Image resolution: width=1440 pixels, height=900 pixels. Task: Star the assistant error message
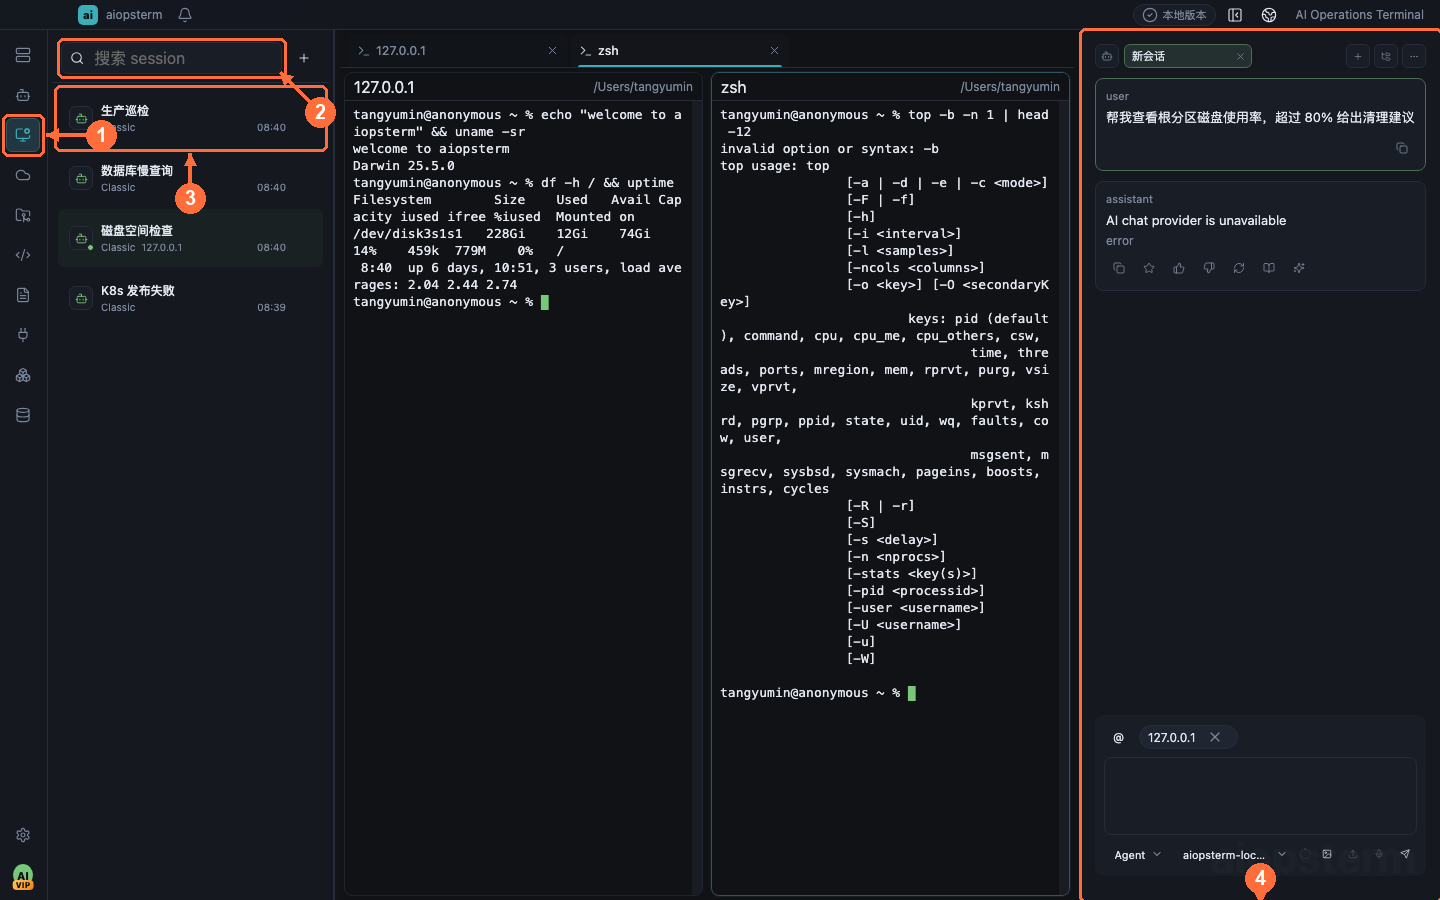click(1149, 268)
